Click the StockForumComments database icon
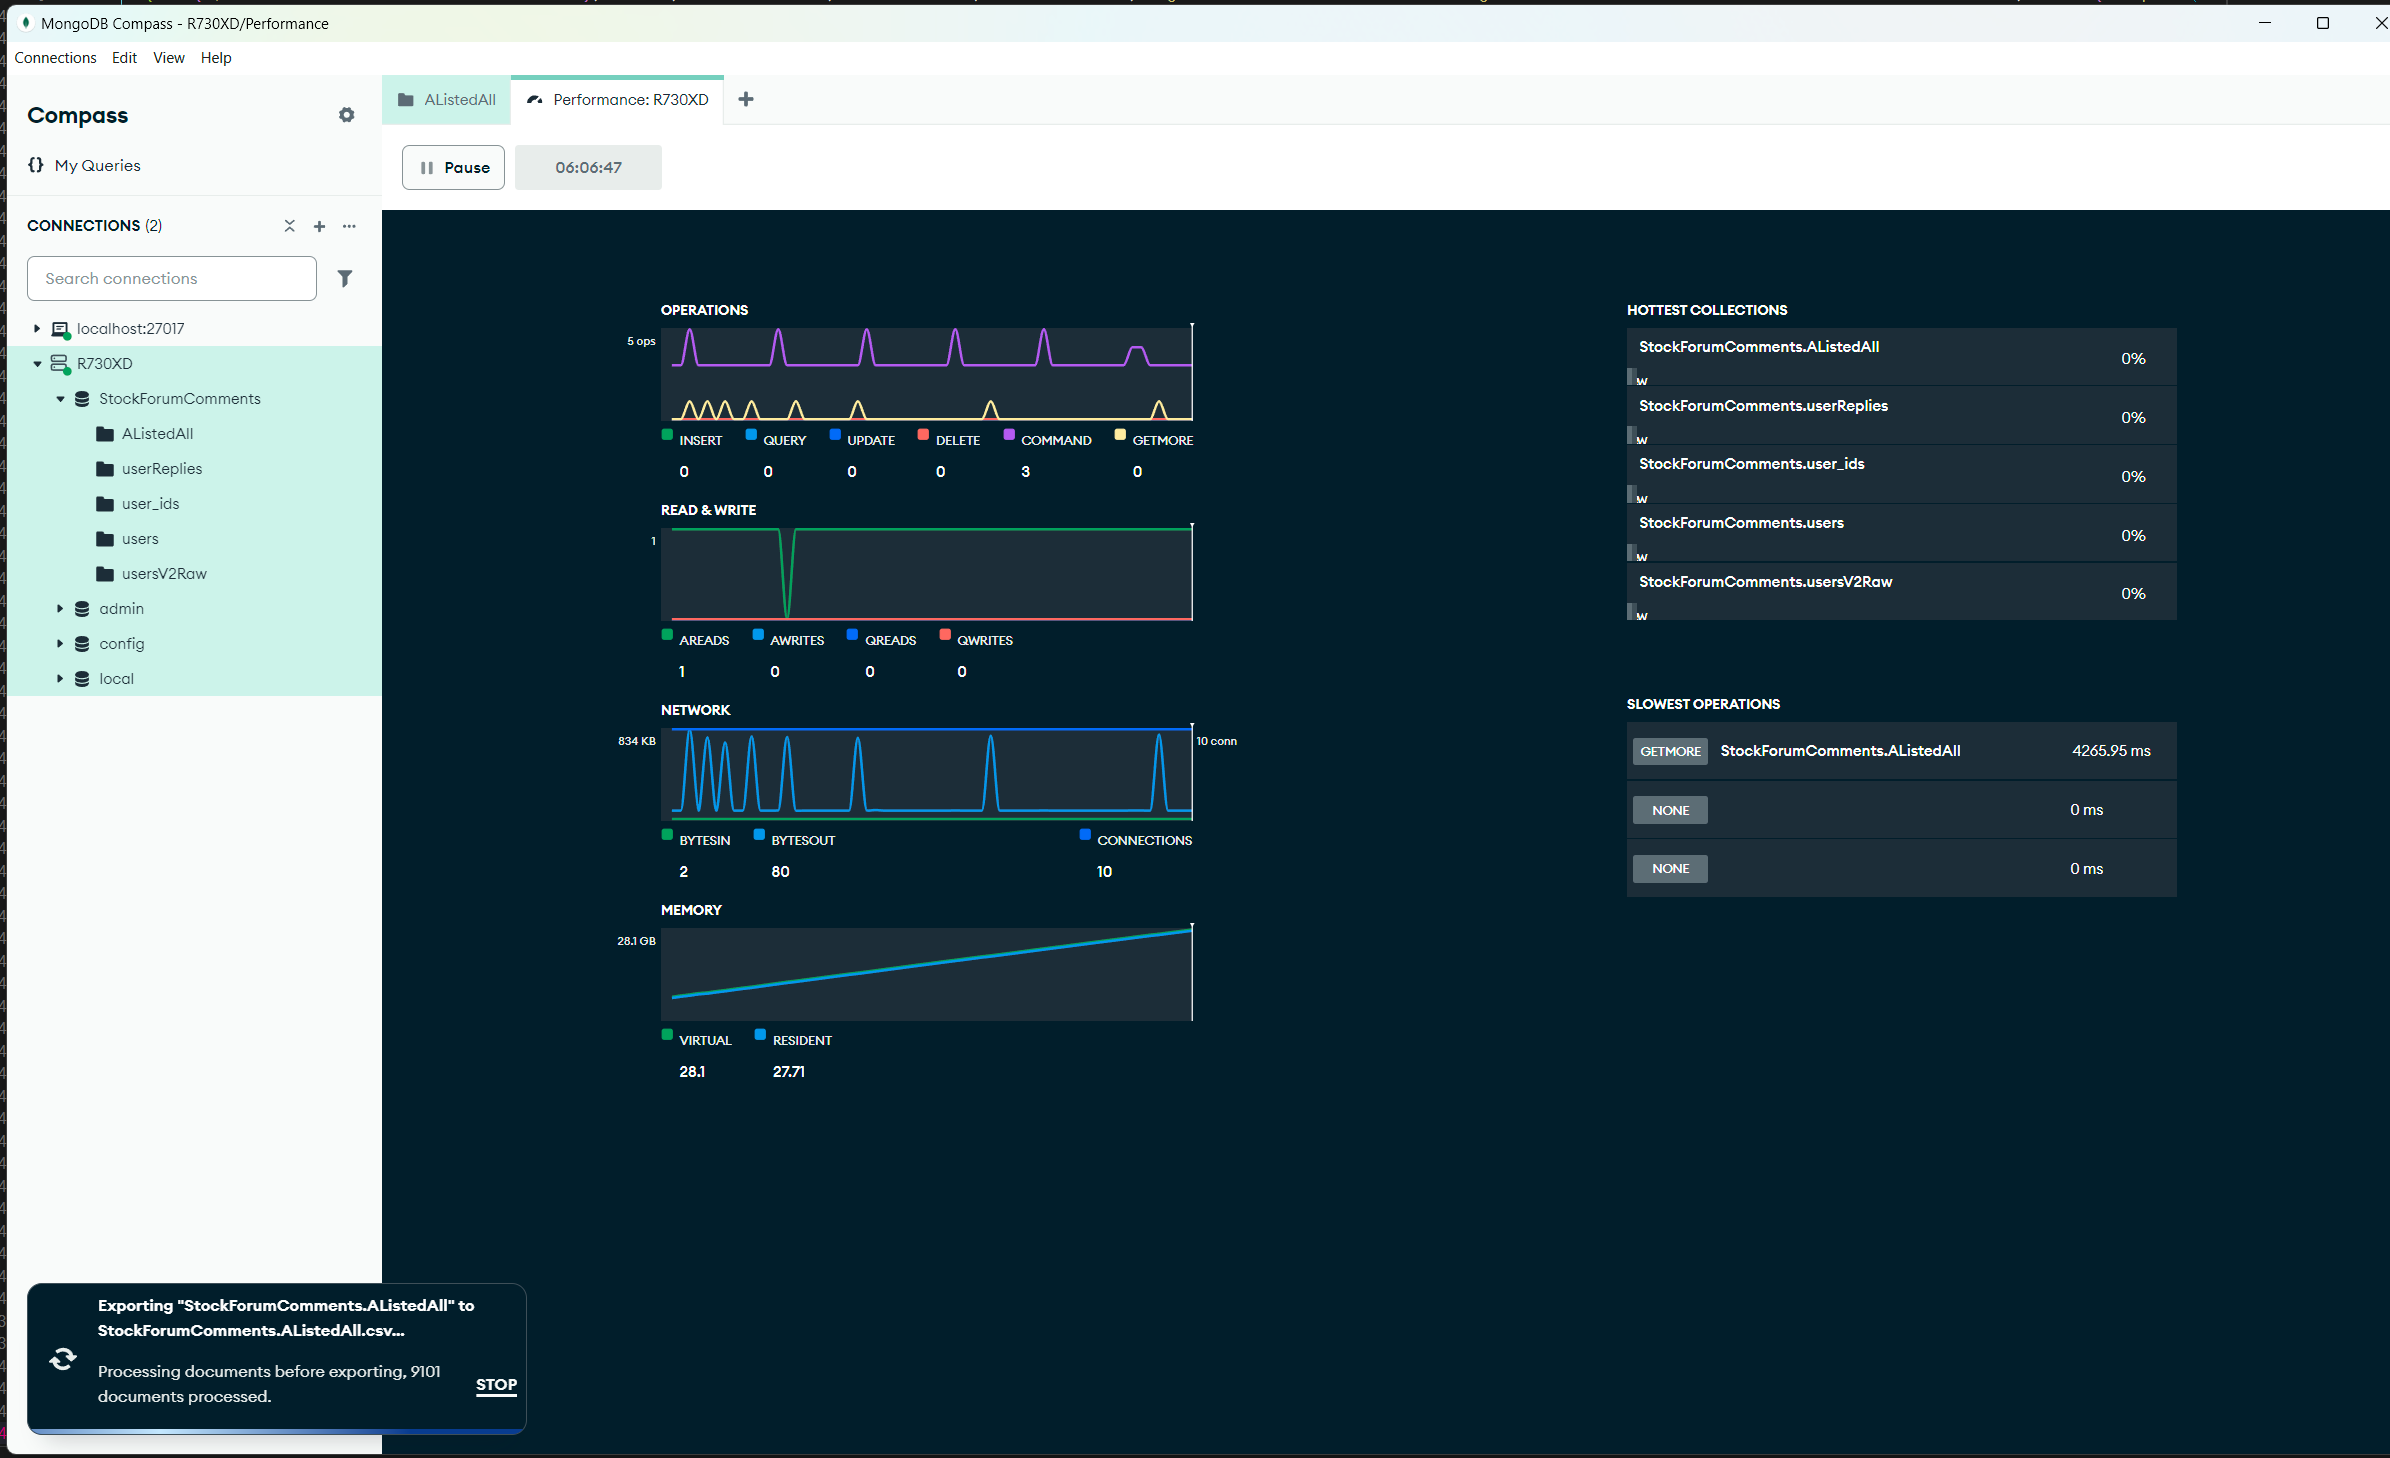 tap(82, 399)
